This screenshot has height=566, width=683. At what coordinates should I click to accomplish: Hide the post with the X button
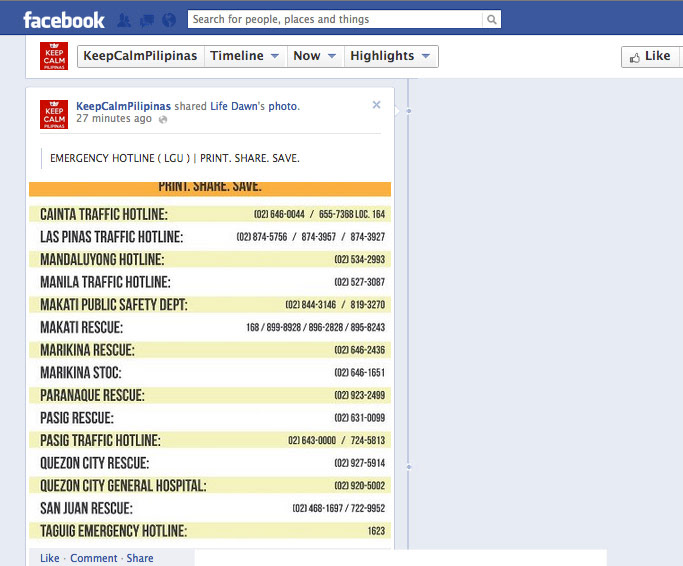(376, 105)
